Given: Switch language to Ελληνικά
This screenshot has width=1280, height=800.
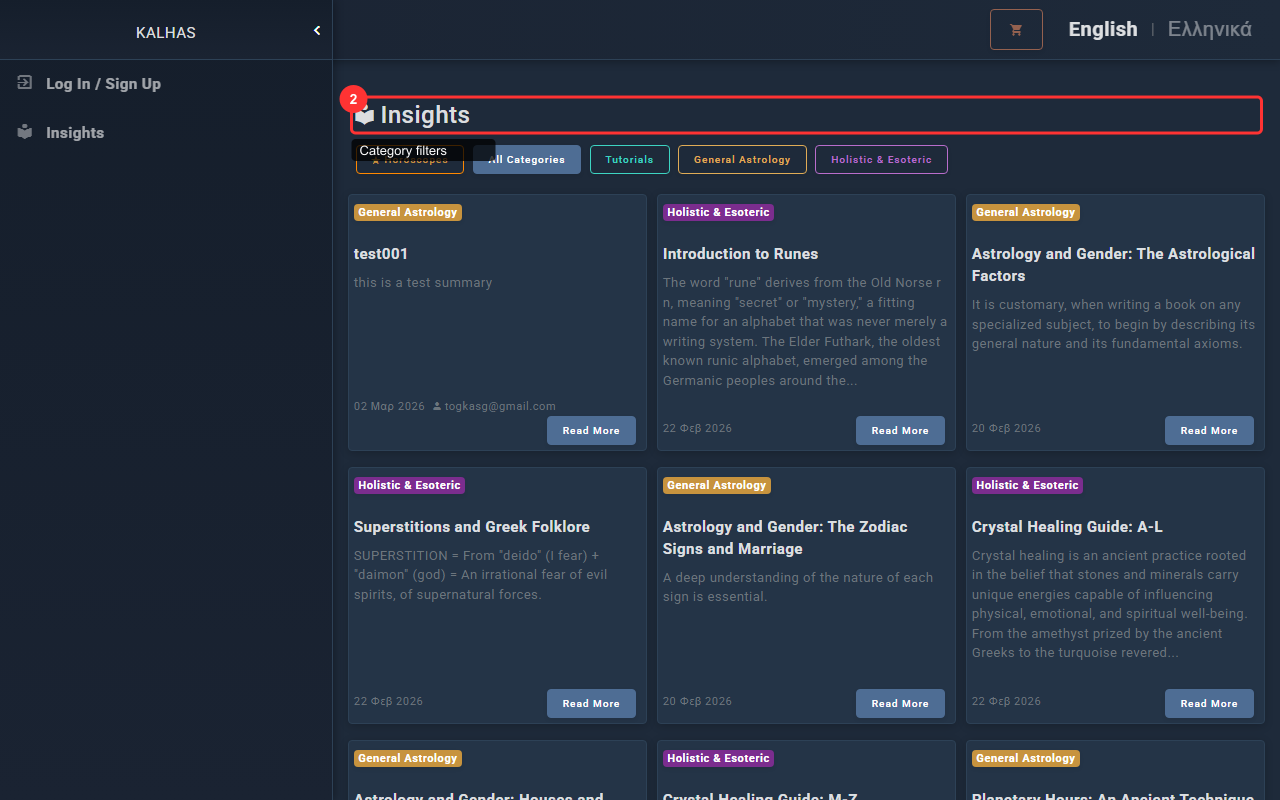Looking at the screenshot, I should [1209, 29].
